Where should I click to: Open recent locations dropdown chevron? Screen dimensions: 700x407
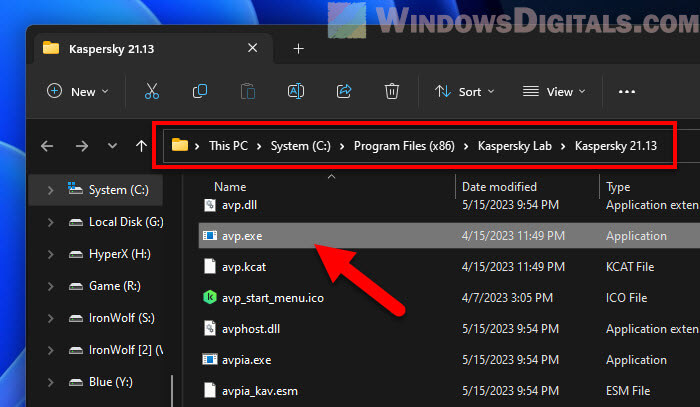click(112, 146)
